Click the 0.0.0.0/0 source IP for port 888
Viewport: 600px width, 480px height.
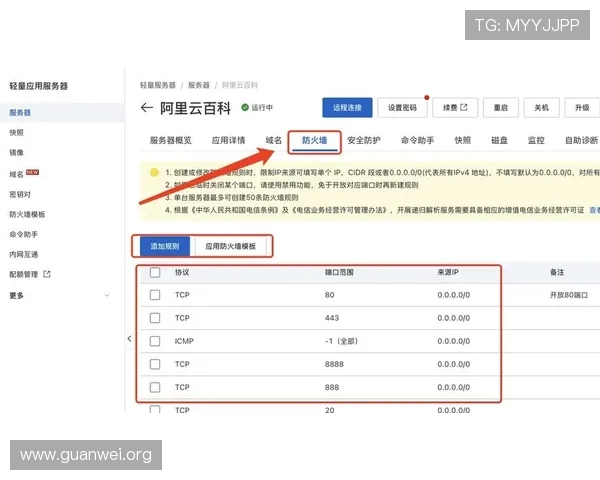tap(453, 387)
